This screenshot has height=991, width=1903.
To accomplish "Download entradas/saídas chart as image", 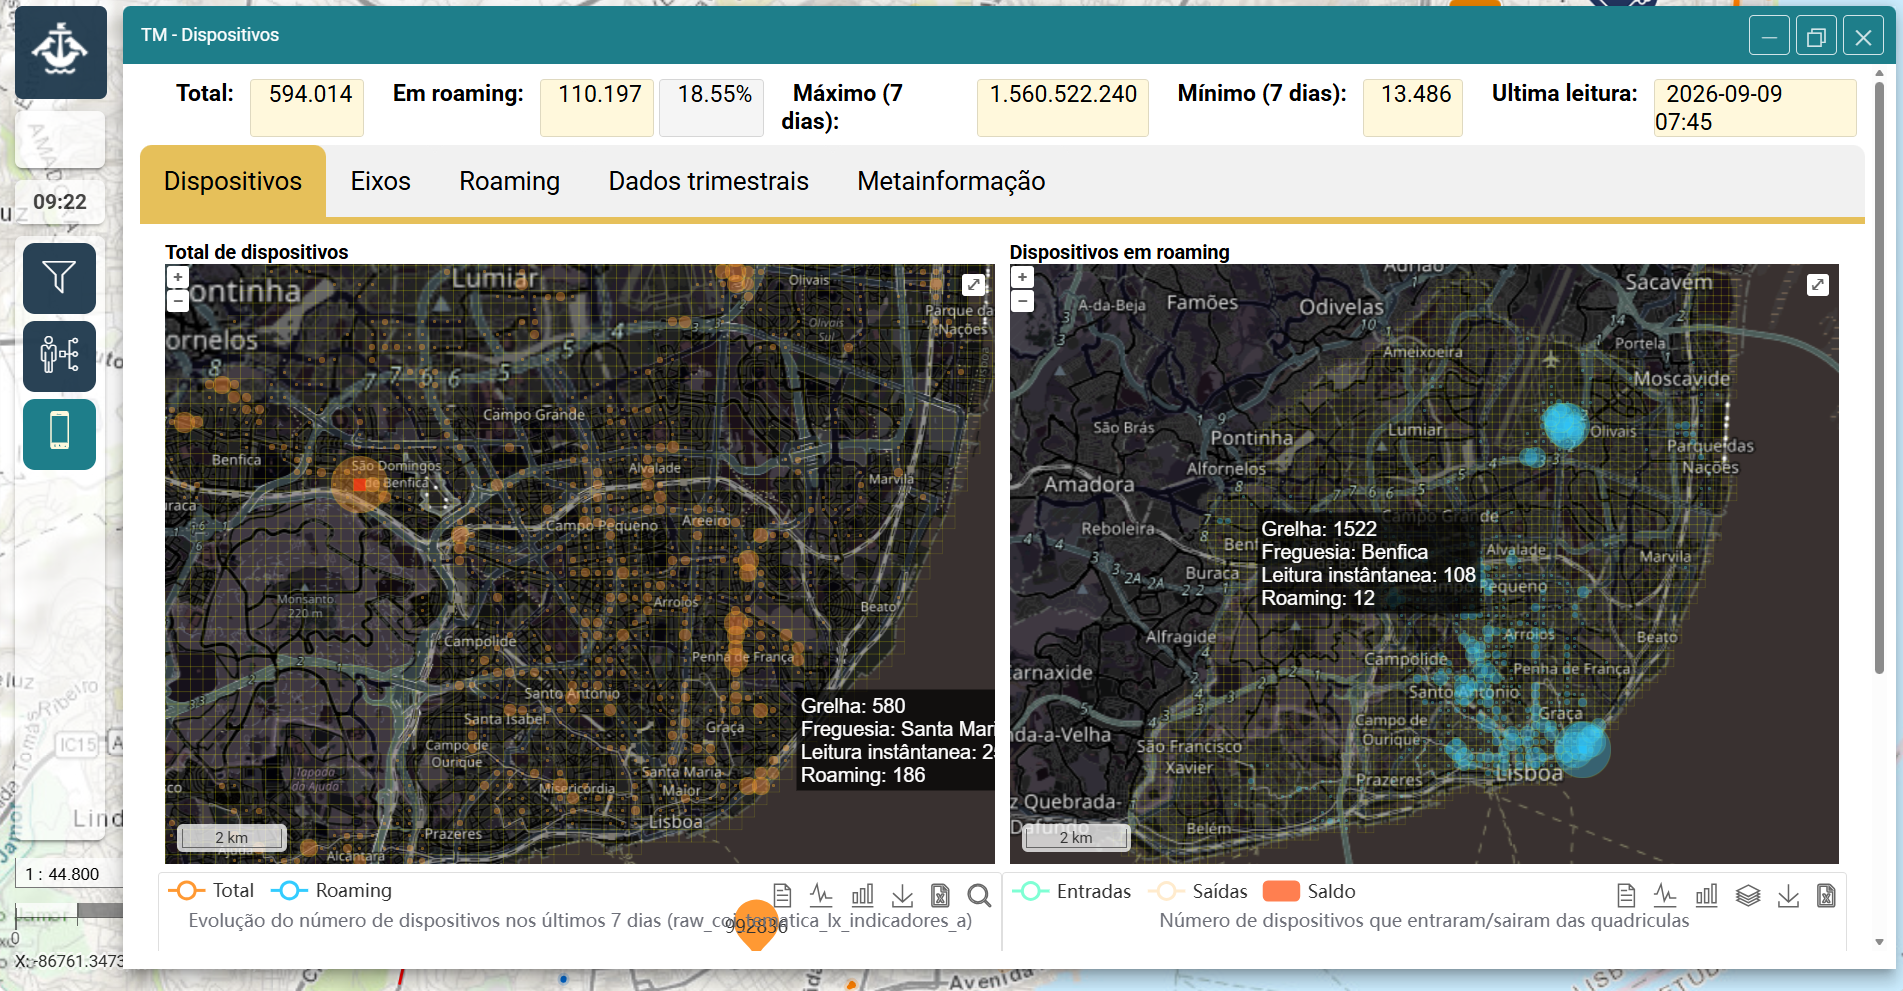I will point(1788,895).
